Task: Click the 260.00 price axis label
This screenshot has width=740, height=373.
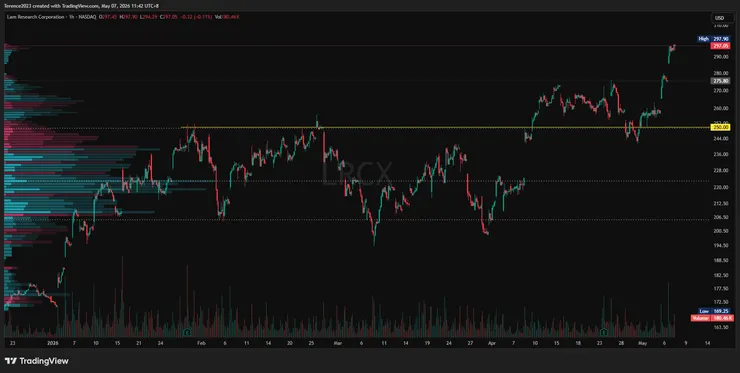Action: click(720, 109)
